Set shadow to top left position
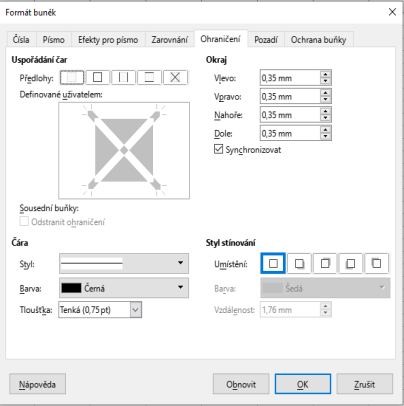404x406 pixels. [x=377, y=263]
